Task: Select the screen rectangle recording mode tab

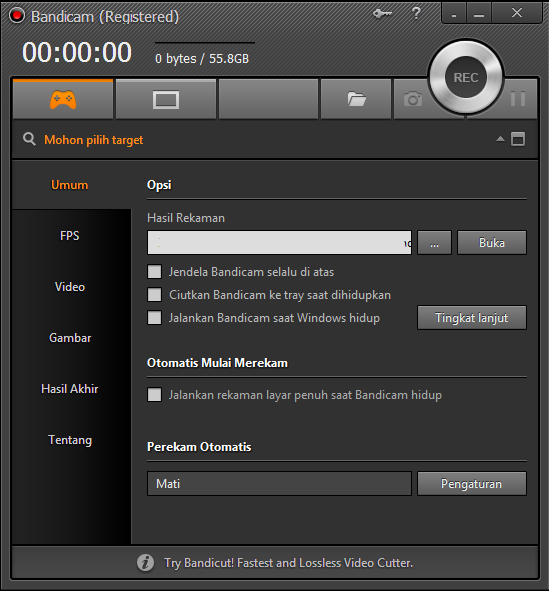Action: coord(166,99)
